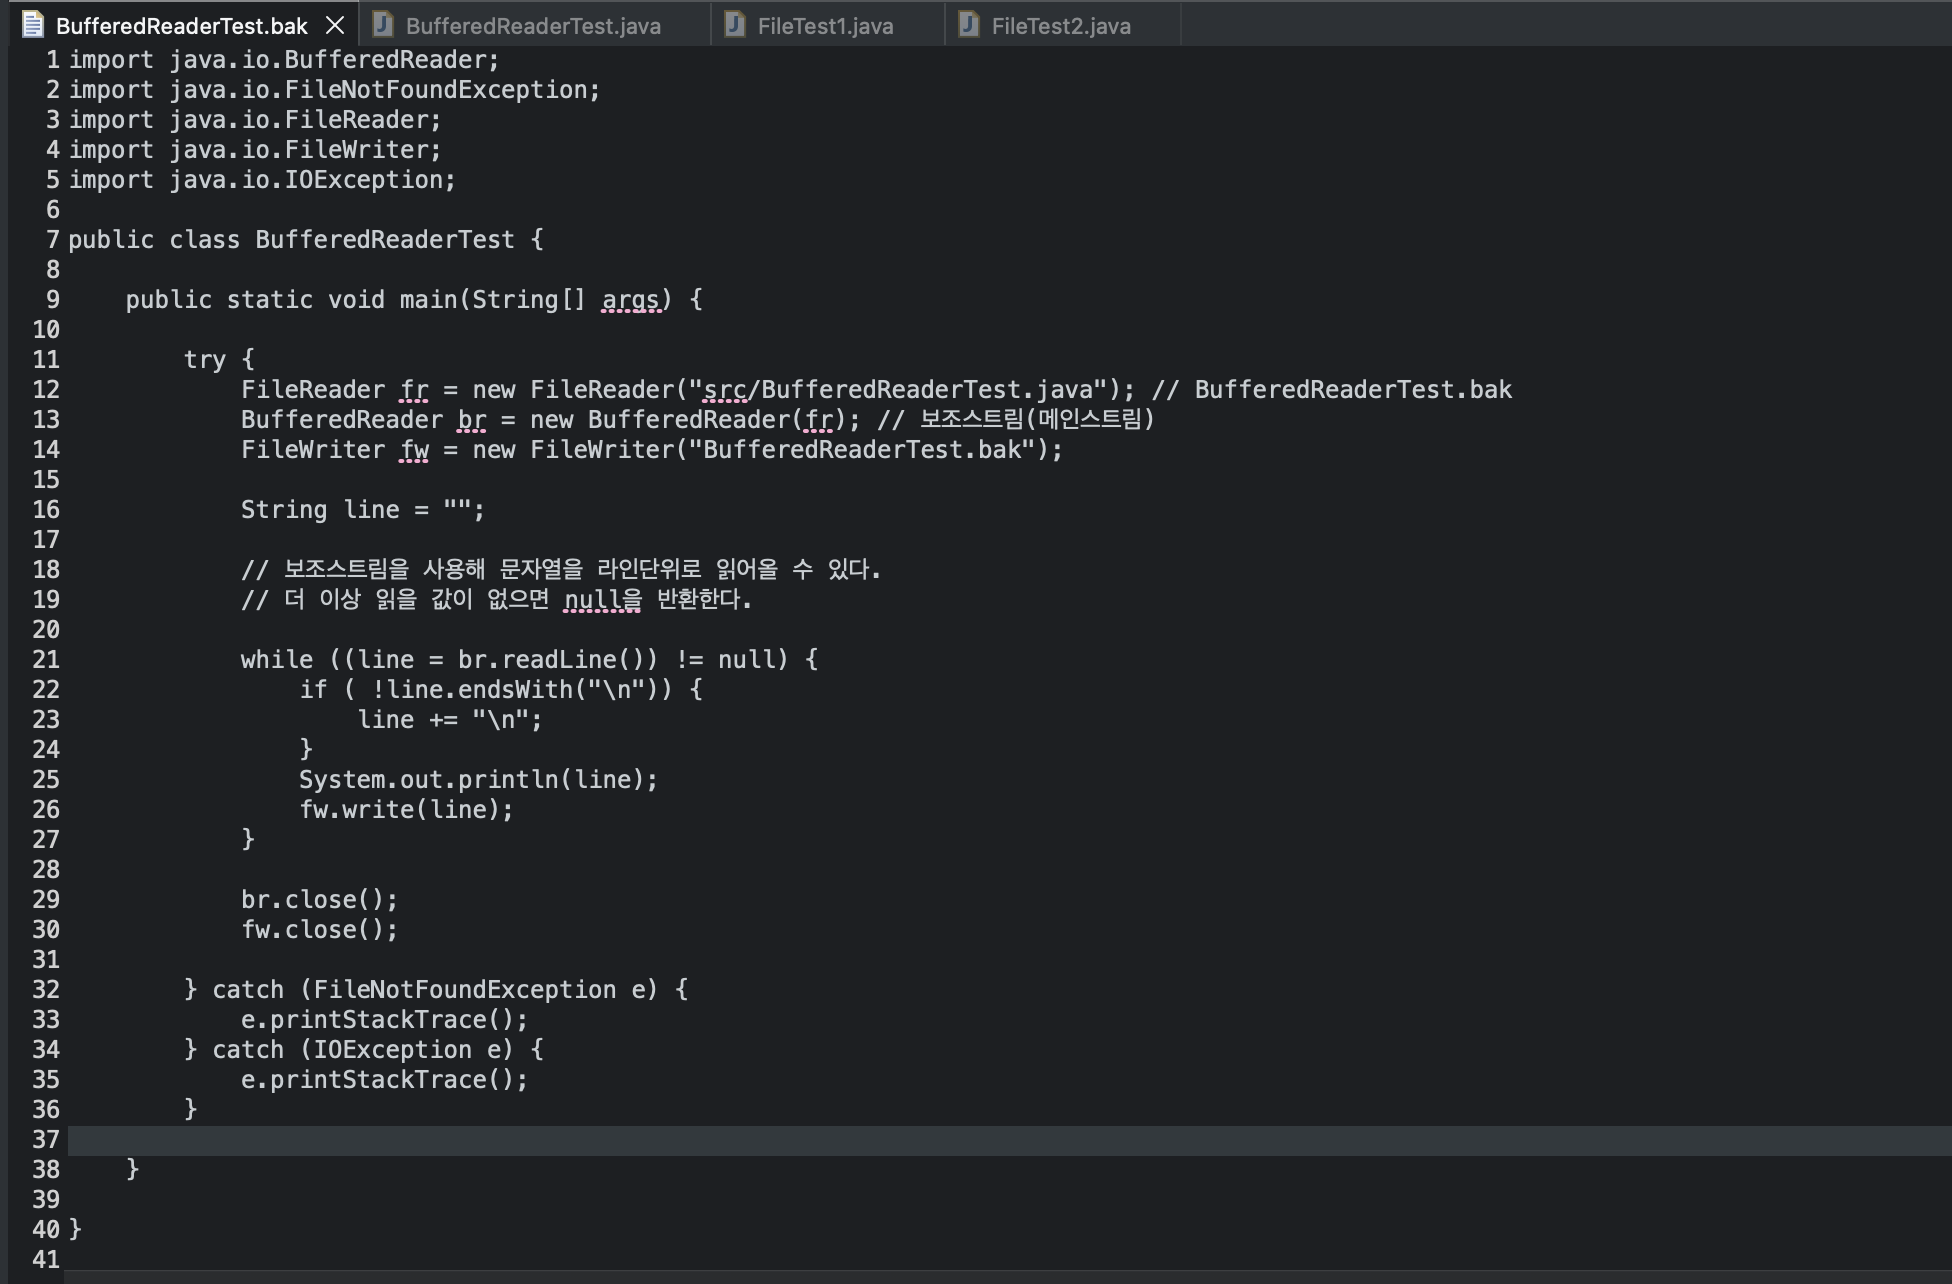1952x1284 pixels.
Task: Open the FileTest1.java tab
Action: tap(825, 26)
